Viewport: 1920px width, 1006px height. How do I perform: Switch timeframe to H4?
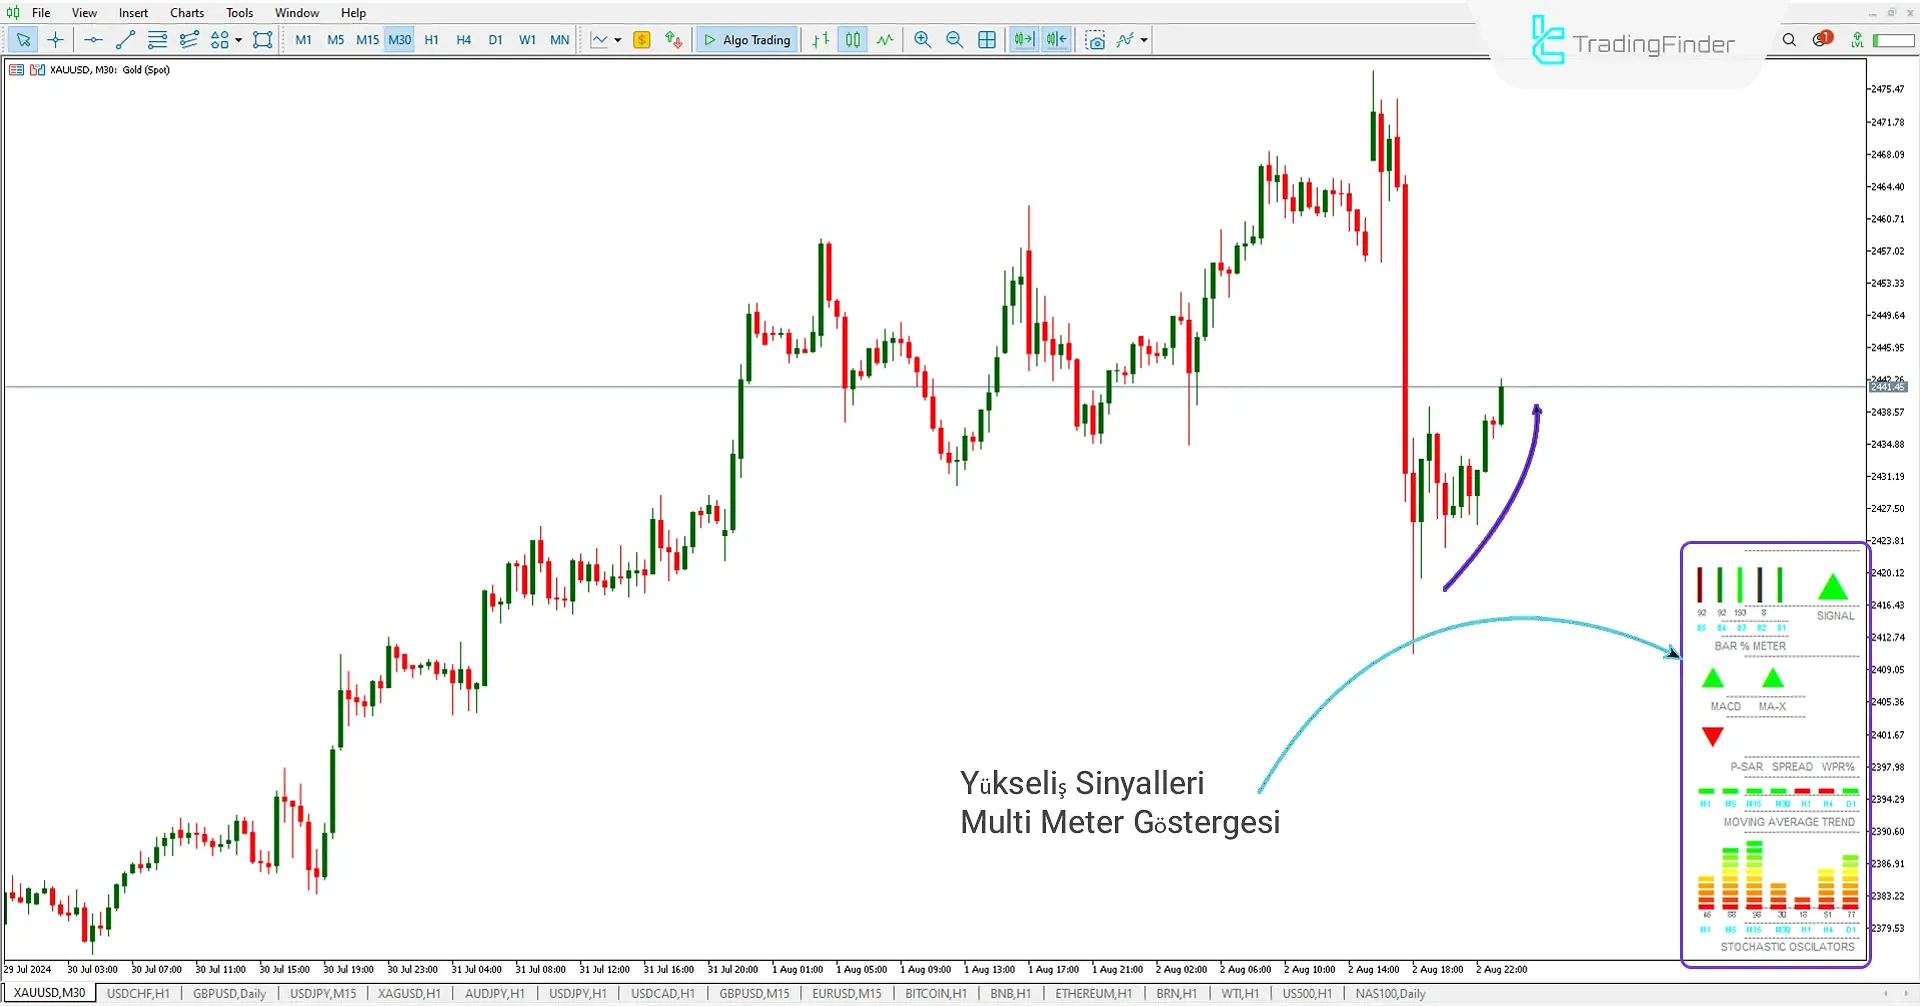click(x=463, y=40)
